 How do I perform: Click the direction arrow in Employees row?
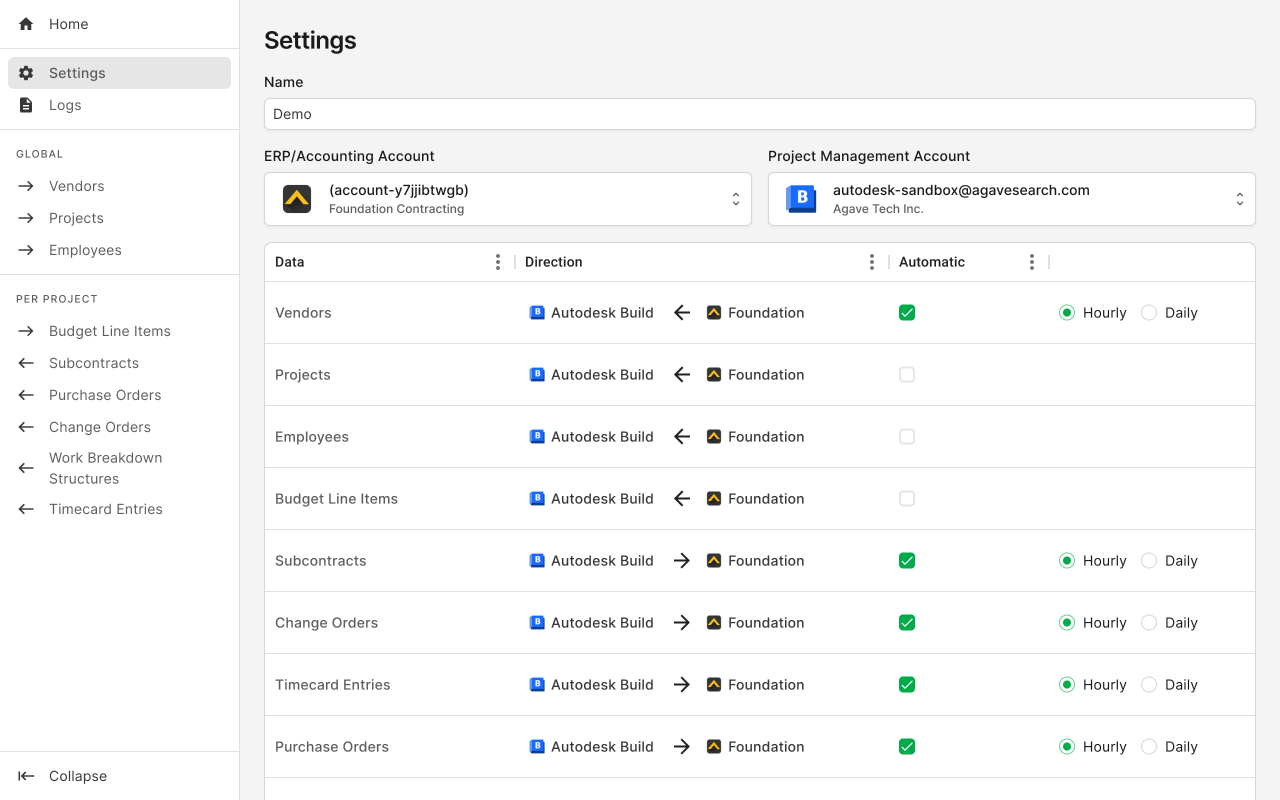pos(682,437)
